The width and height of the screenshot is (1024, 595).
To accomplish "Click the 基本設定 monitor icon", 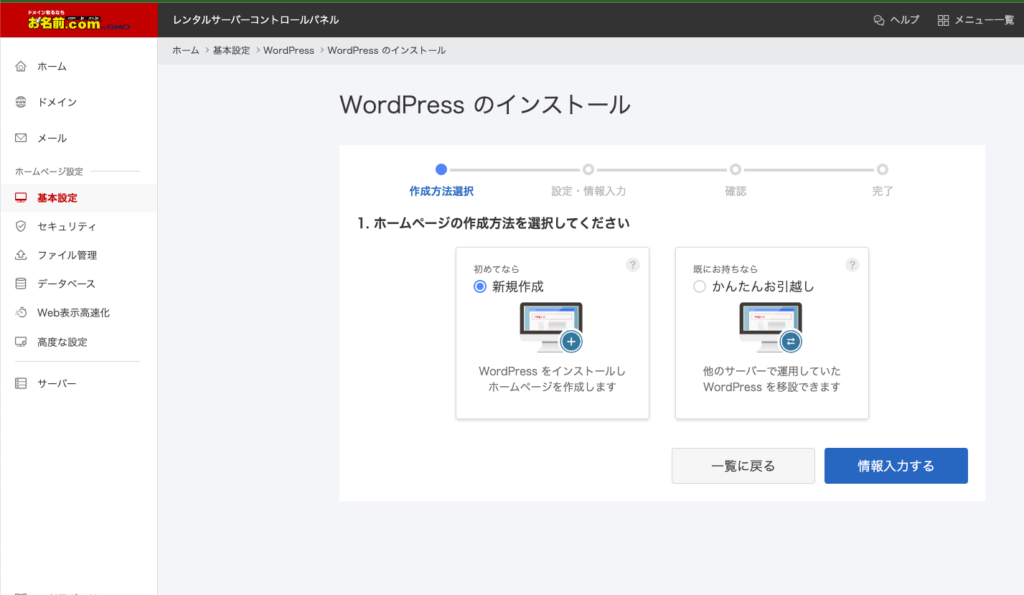I will [x=21, y=197].
